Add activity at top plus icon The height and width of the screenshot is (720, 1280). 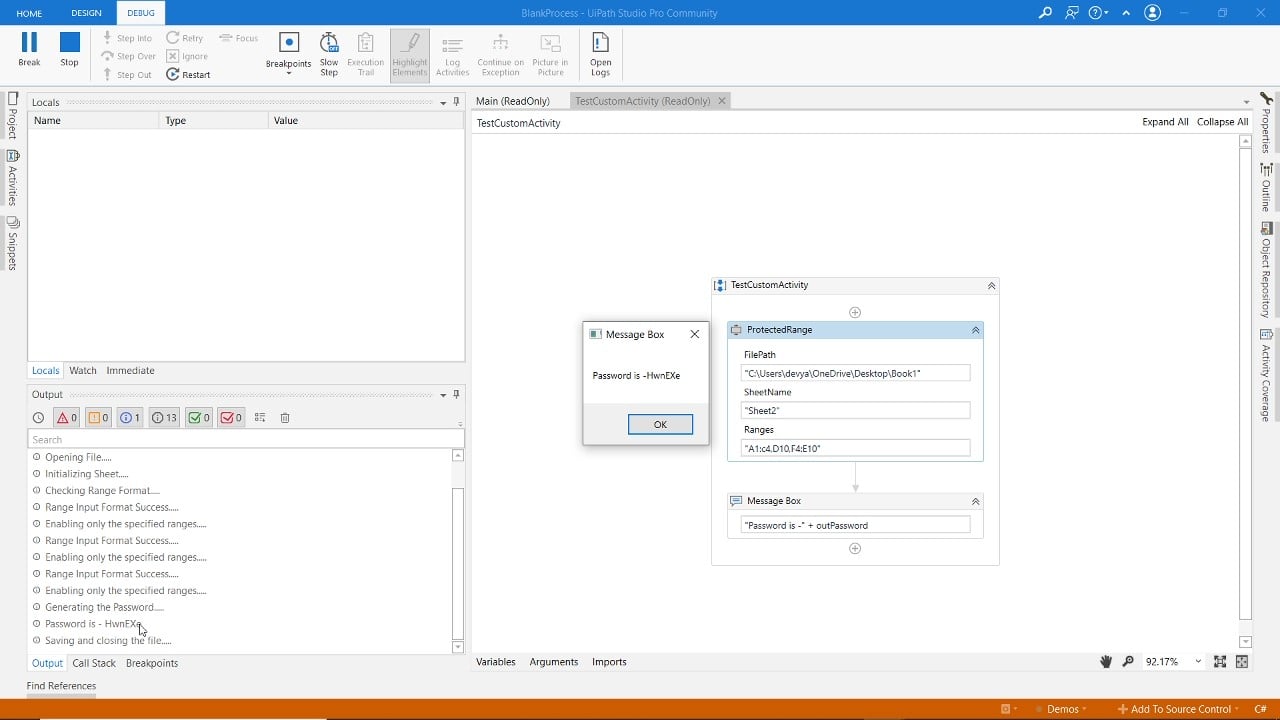pyautogui.click(x=855, y=312)
